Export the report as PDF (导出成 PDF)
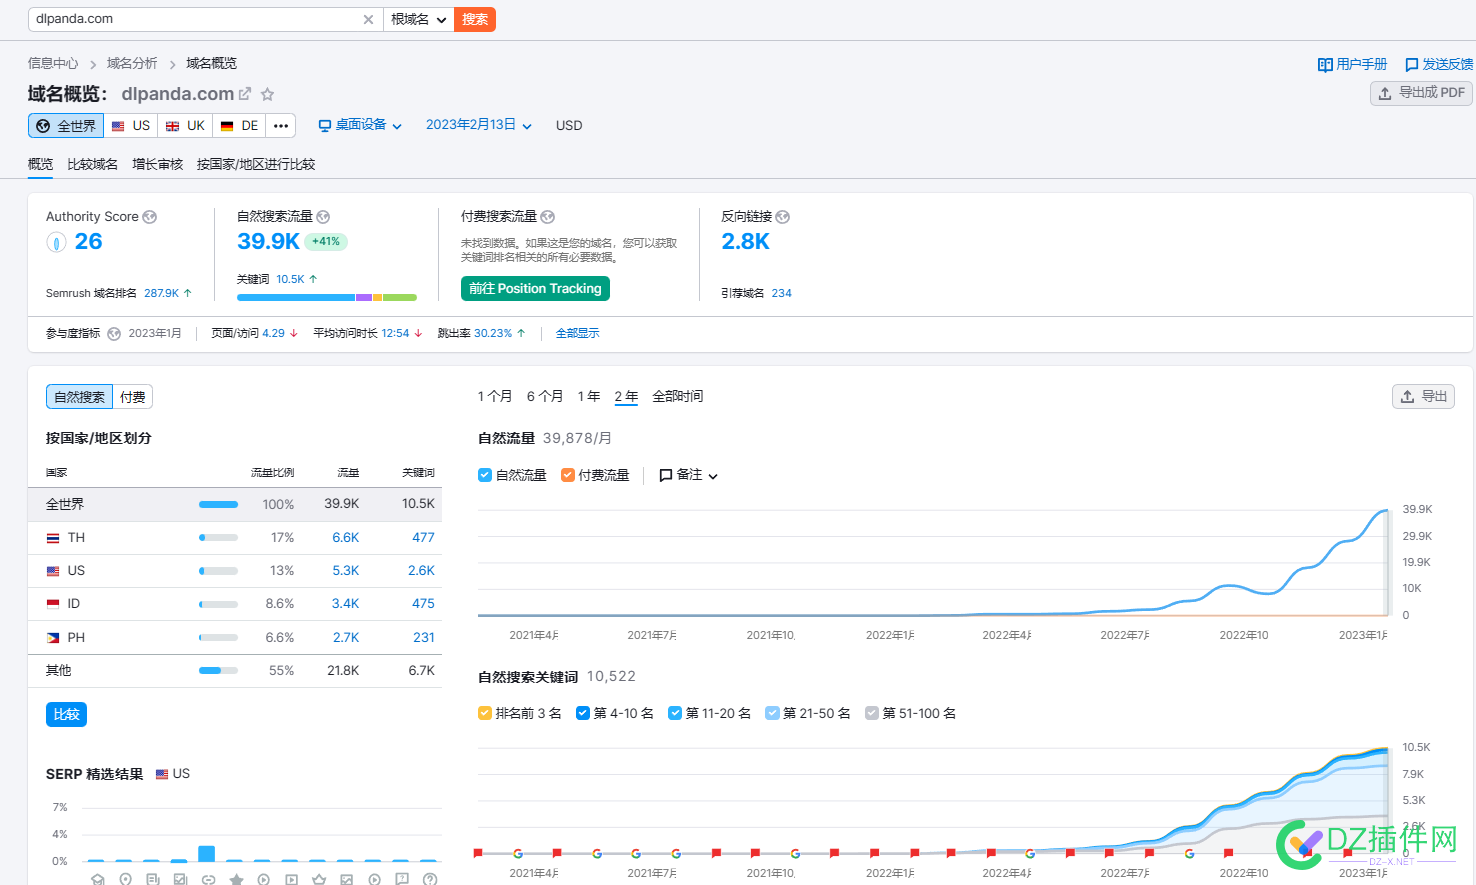The width and height of the screenshot is (1476, 885). coord(1421,93)
